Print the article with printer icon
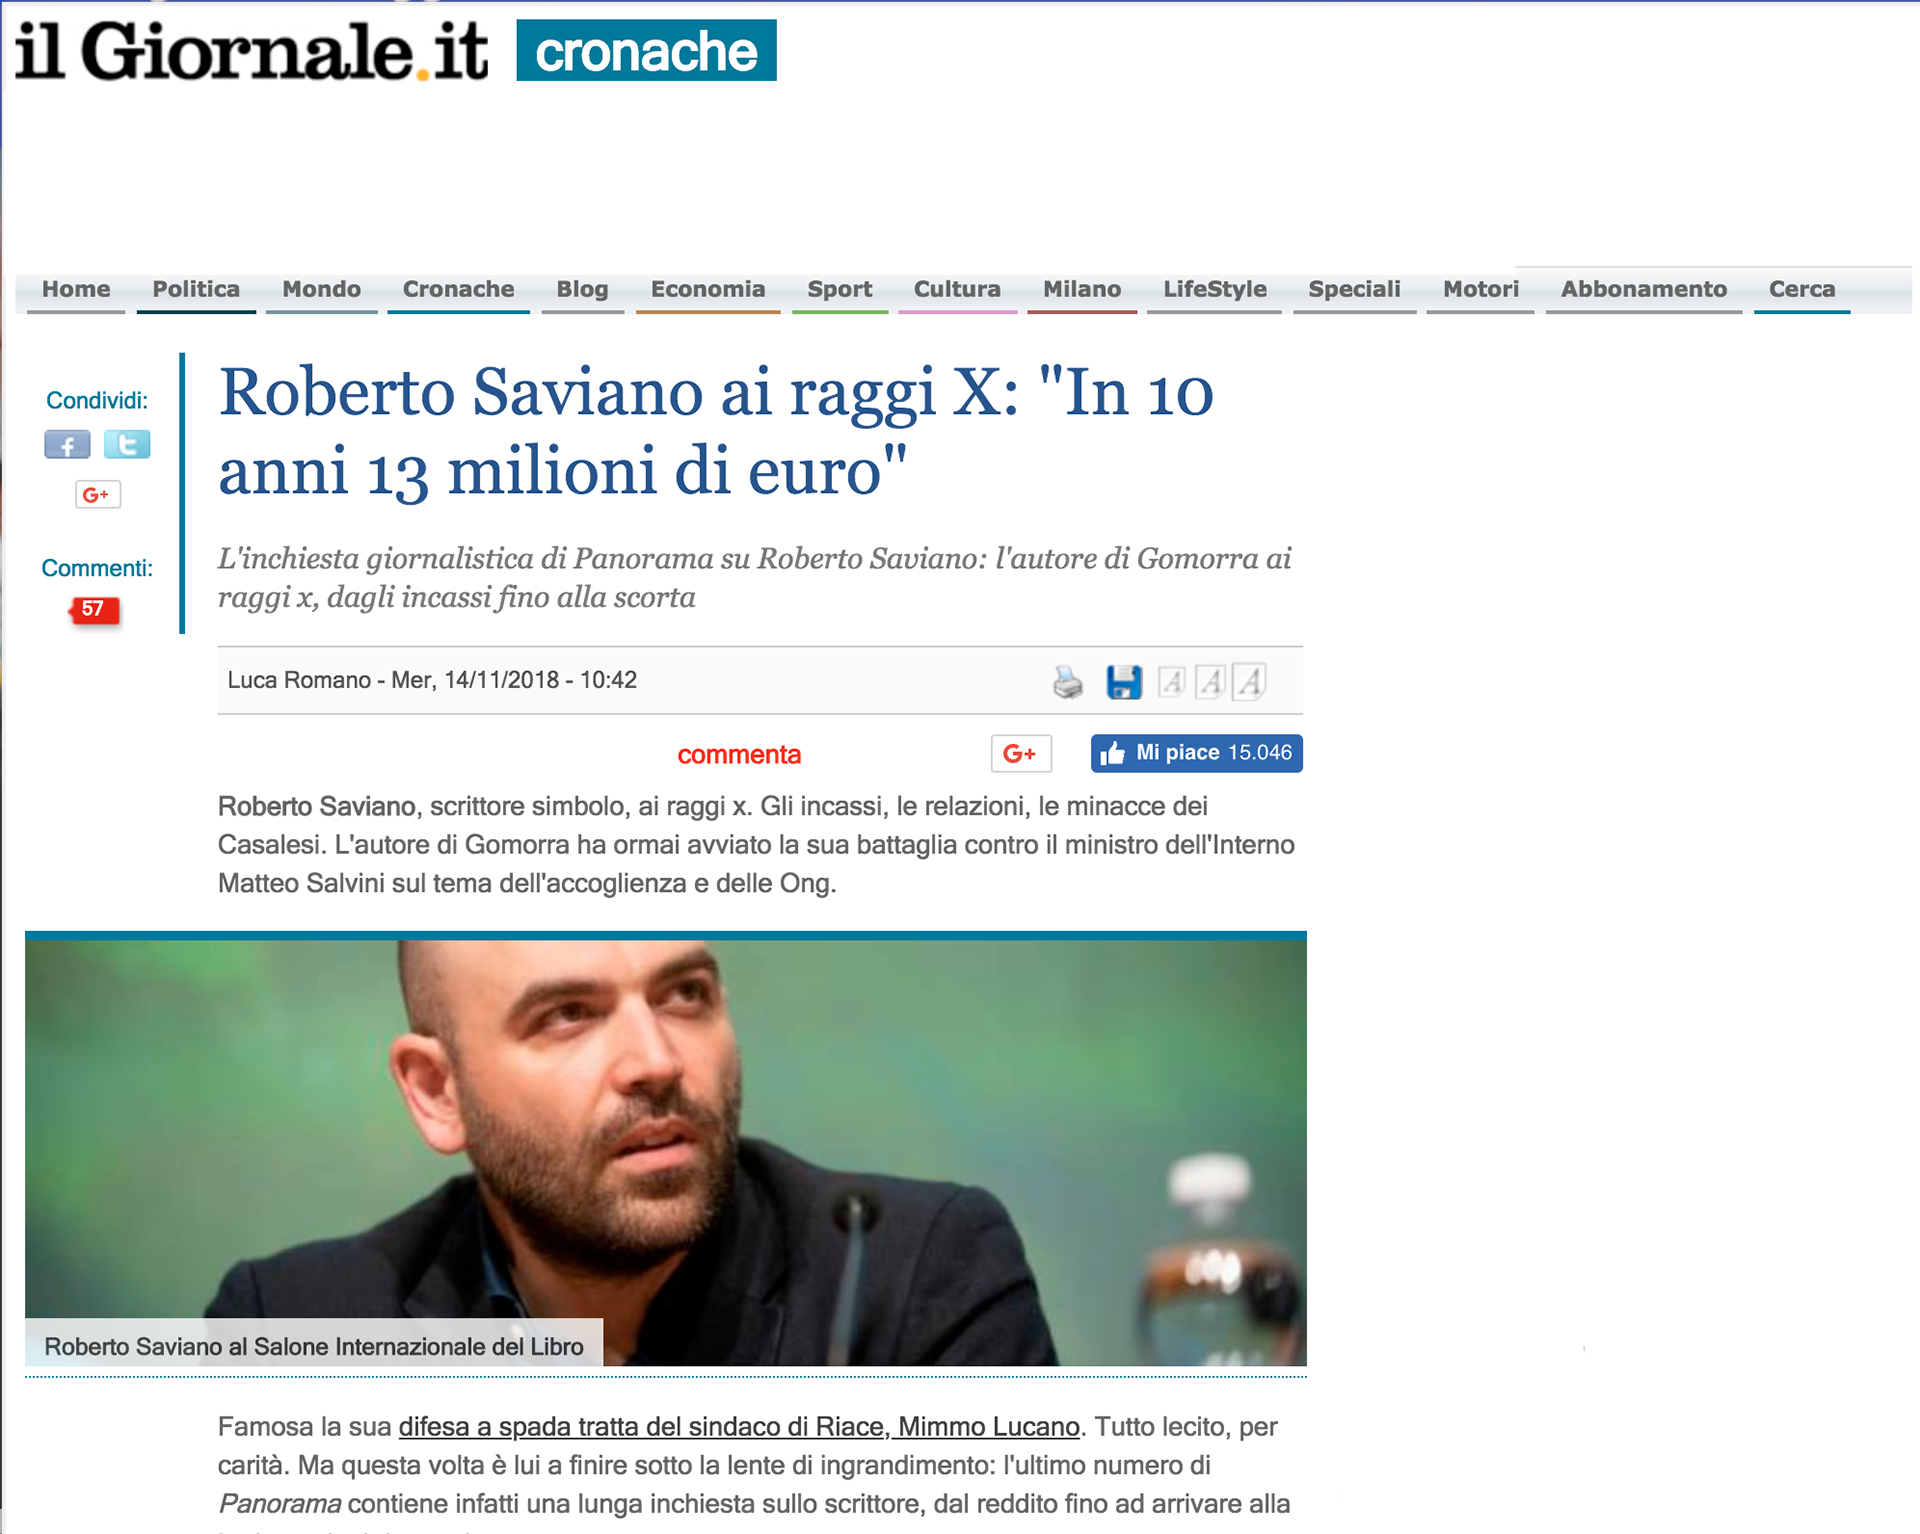 pyautogui.click(x=1067, y=682)
